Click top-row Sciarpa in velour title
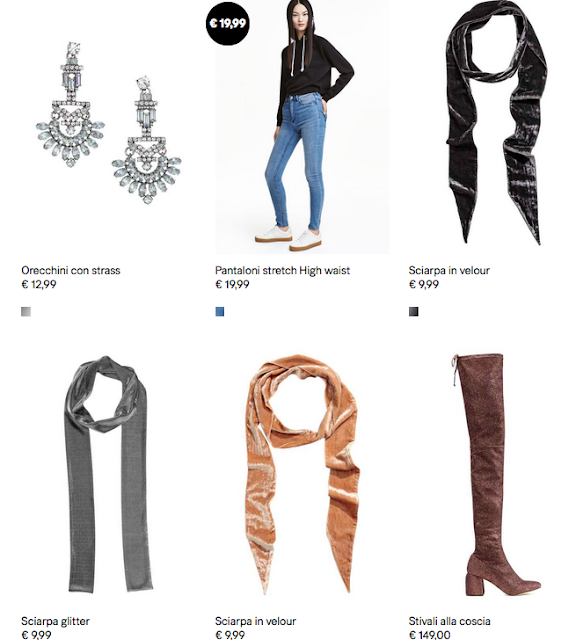Viewport: 576px width, 640px height. 449,270
